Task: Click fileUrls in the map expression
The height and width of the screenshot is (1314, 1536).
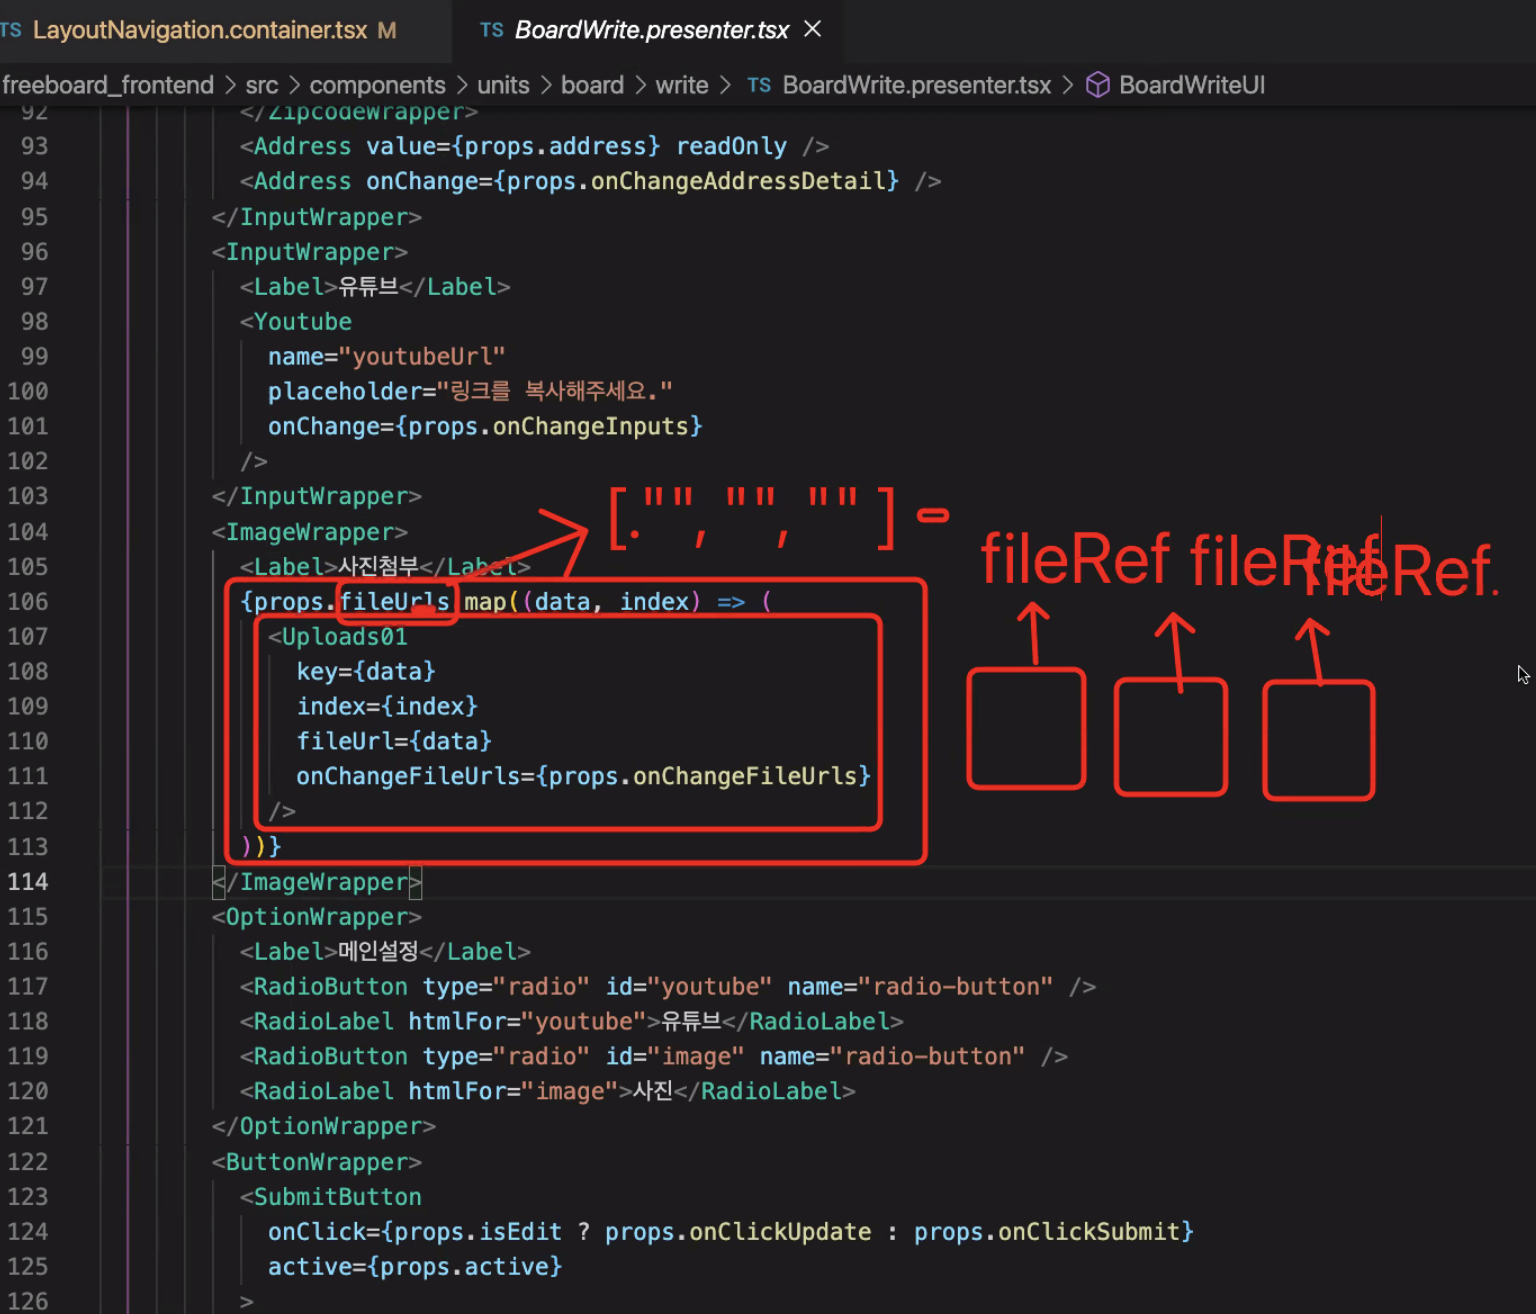Action: coord(394,601)
